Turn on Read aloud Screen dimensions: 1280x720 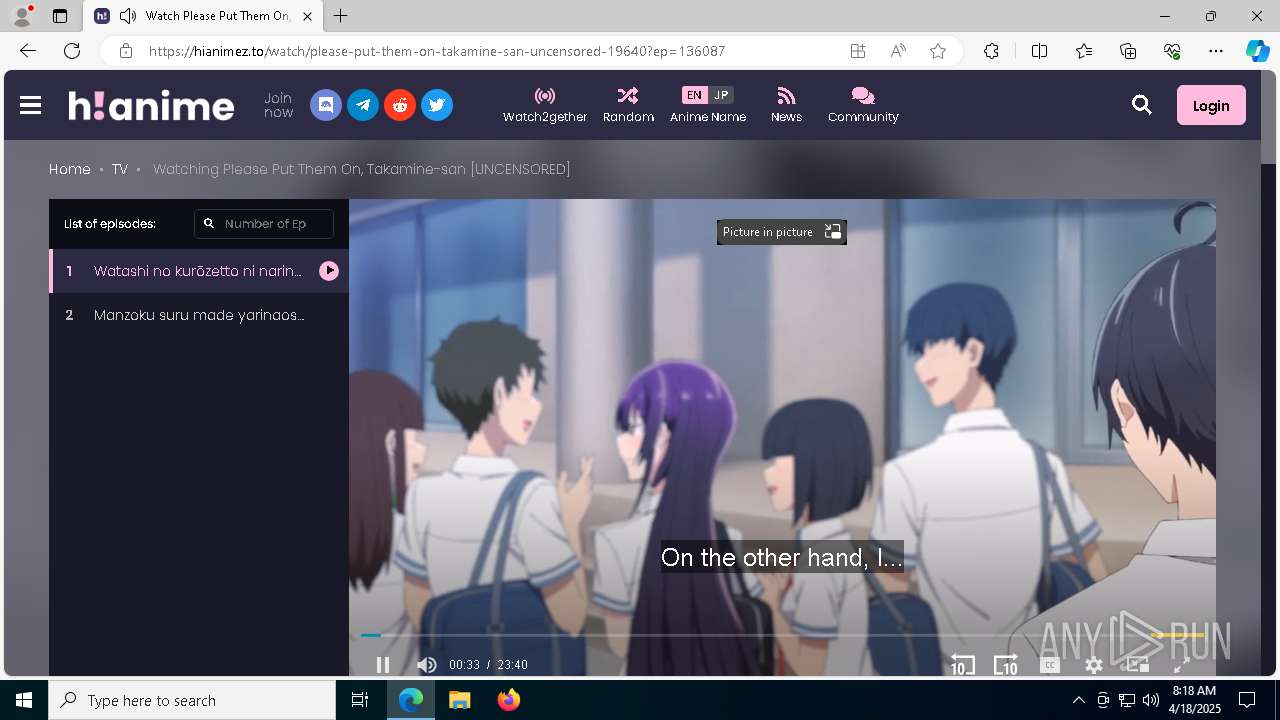coord(898,51)
